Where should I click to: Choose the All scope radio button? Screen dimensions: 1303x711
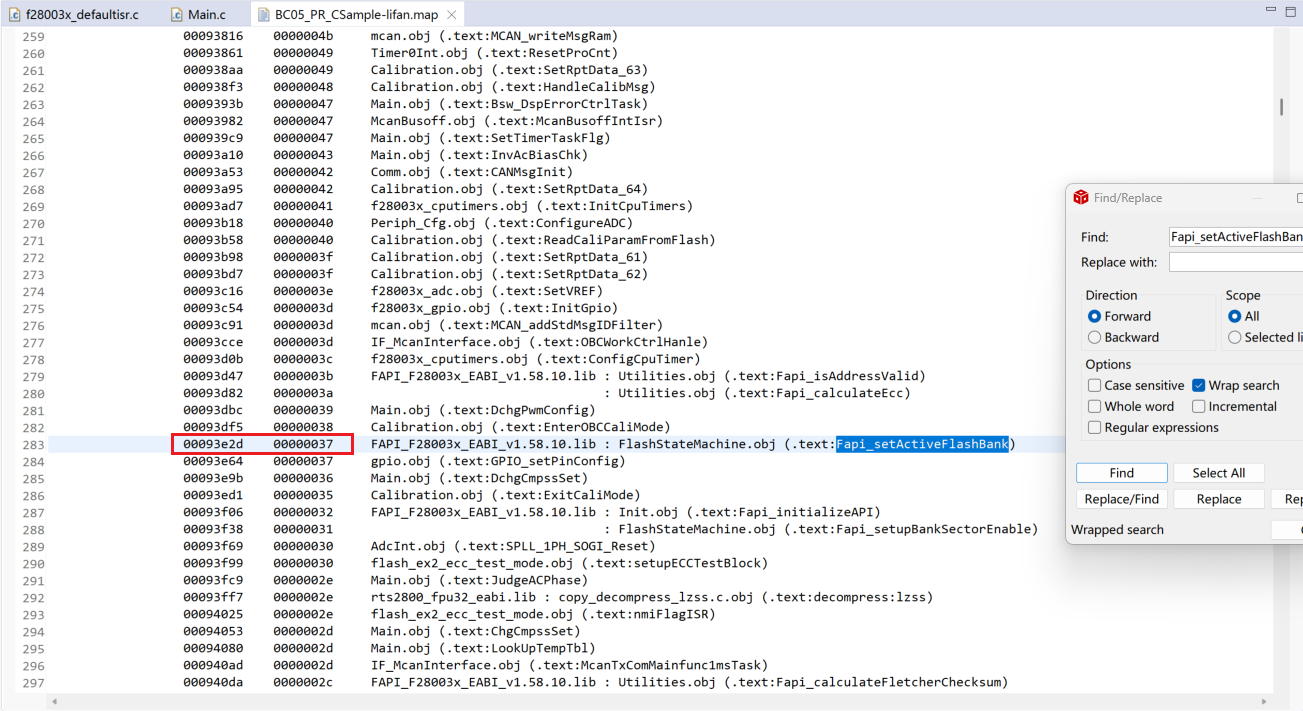click(x=1235, y=316)
